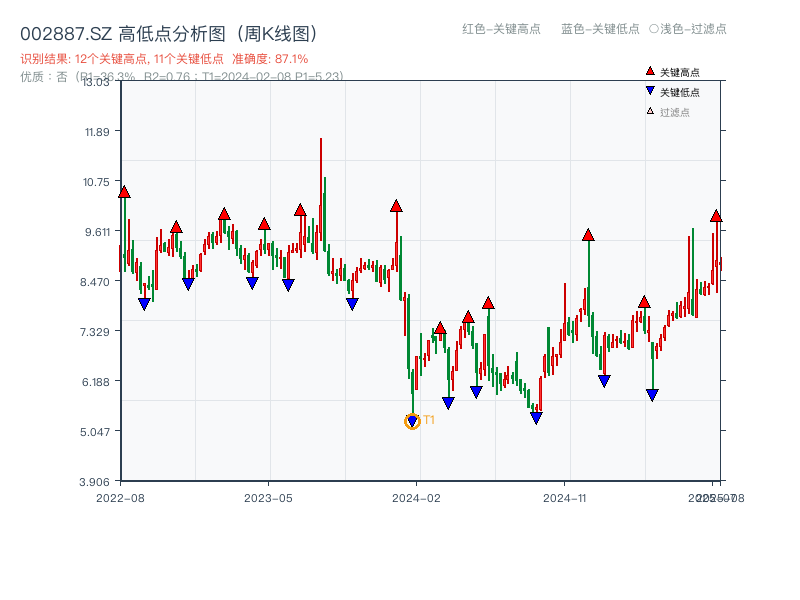Pick the blue low marker just before 2024-11
The image size is (800, 600).
[536, 418]
